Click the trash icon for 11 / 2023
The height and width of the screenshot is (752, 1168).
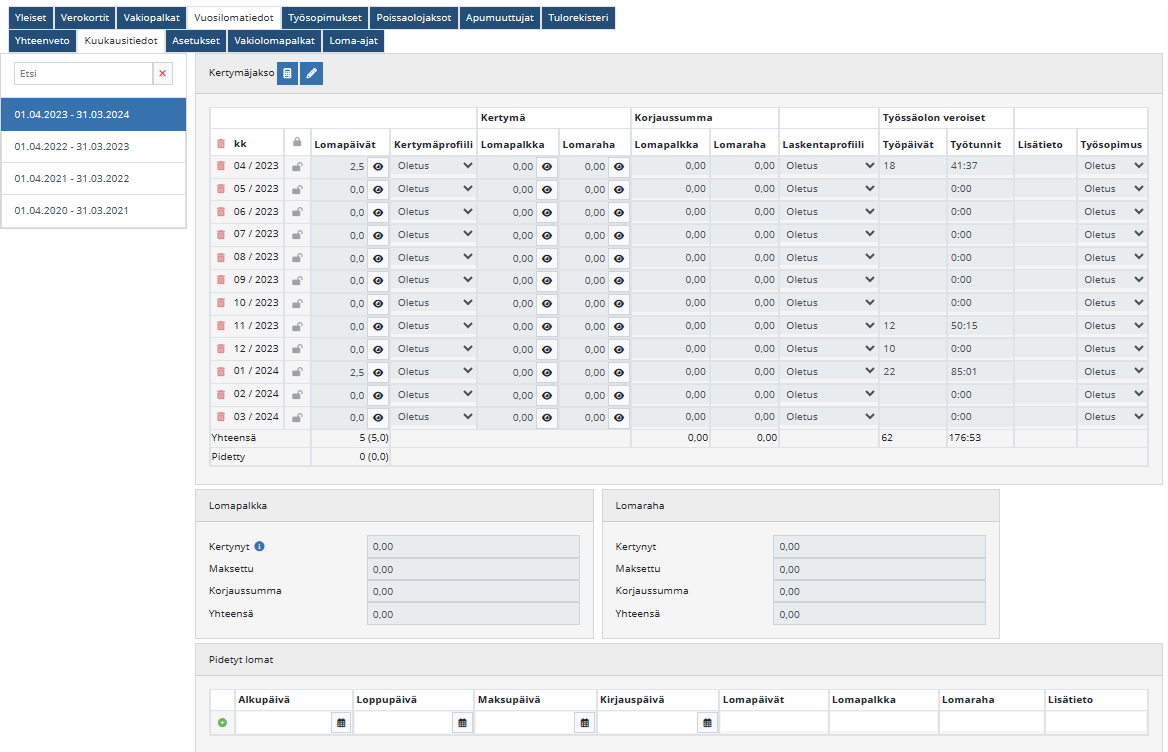point(221,326)
